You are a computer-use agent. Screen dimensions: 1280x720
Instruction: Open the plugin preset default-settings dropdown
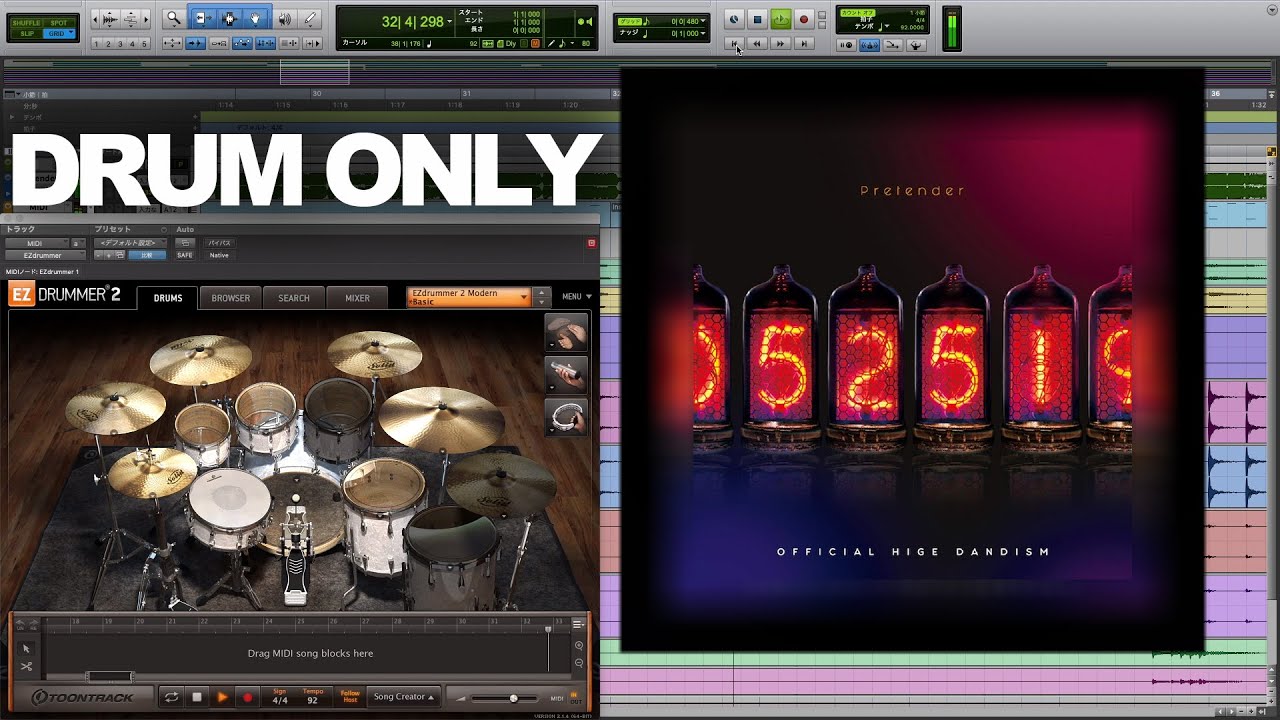coord(131,242)
